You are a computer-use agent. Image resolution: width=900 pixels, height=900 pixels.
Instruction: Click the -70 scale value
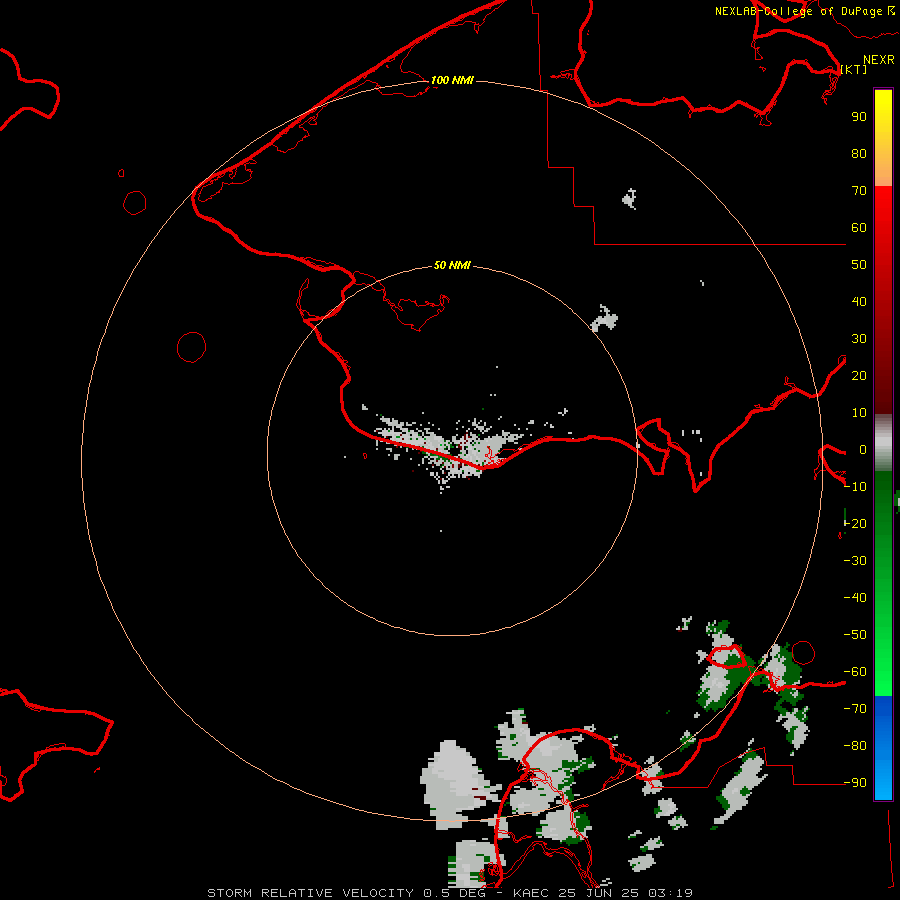pos(855,709)
